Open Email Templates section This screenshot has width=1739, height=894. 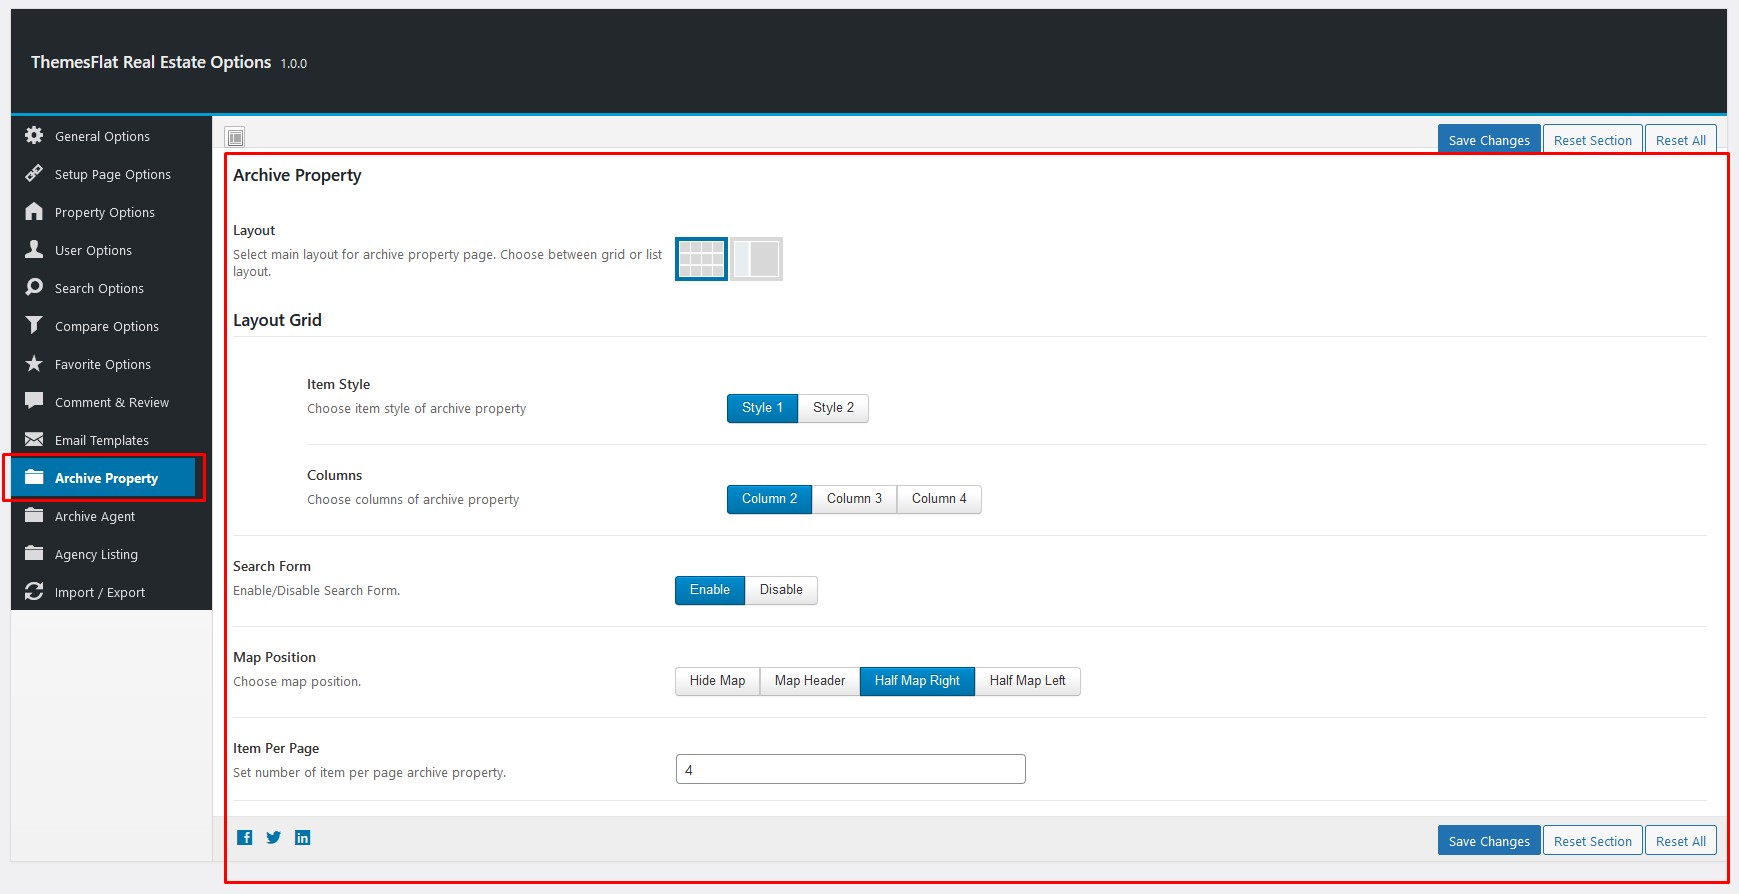tap(111, 440)
